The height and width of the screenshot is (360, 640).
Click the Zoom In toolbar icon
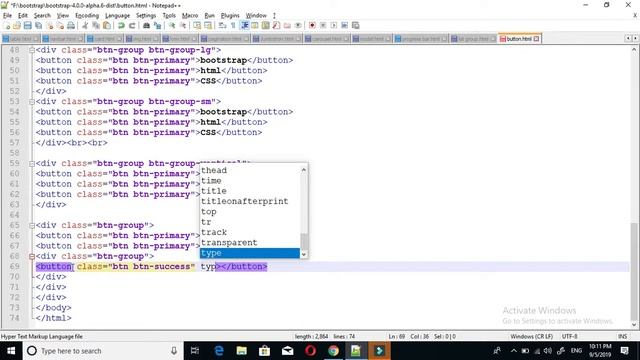[x=172, y=25]
